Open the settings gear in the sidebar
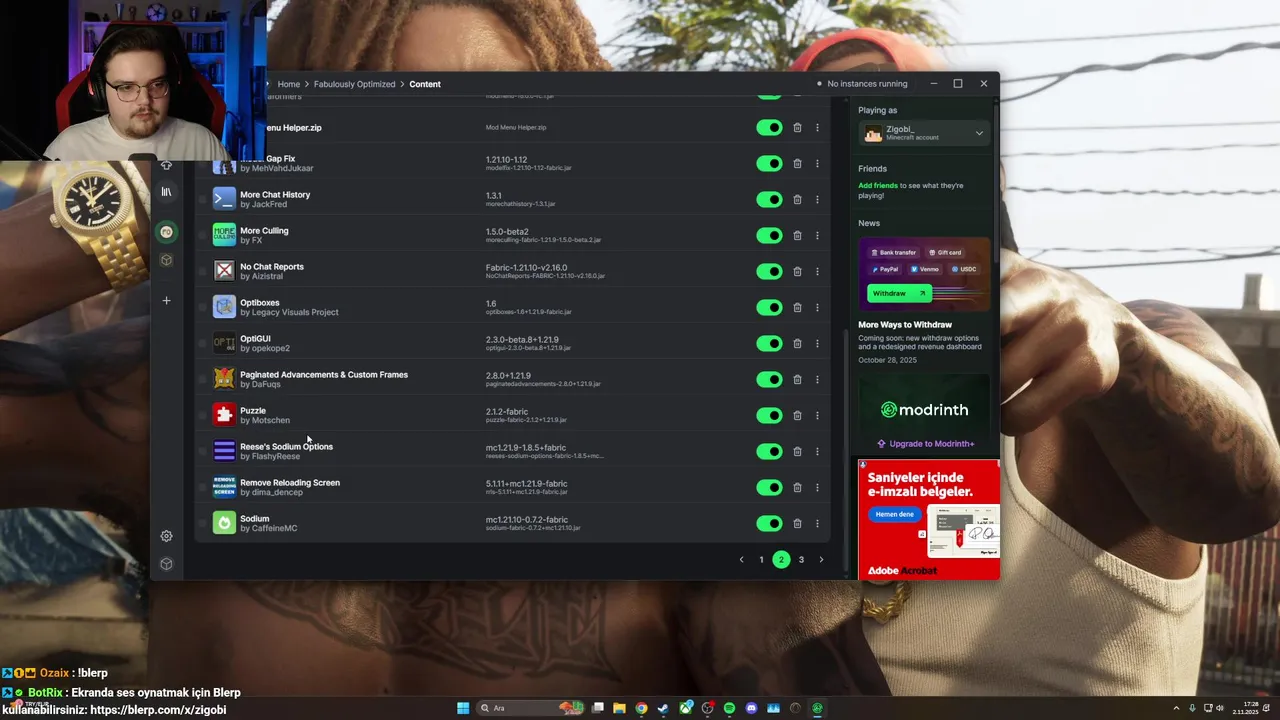The image size is (1280, 720). [x=166, y=536]
